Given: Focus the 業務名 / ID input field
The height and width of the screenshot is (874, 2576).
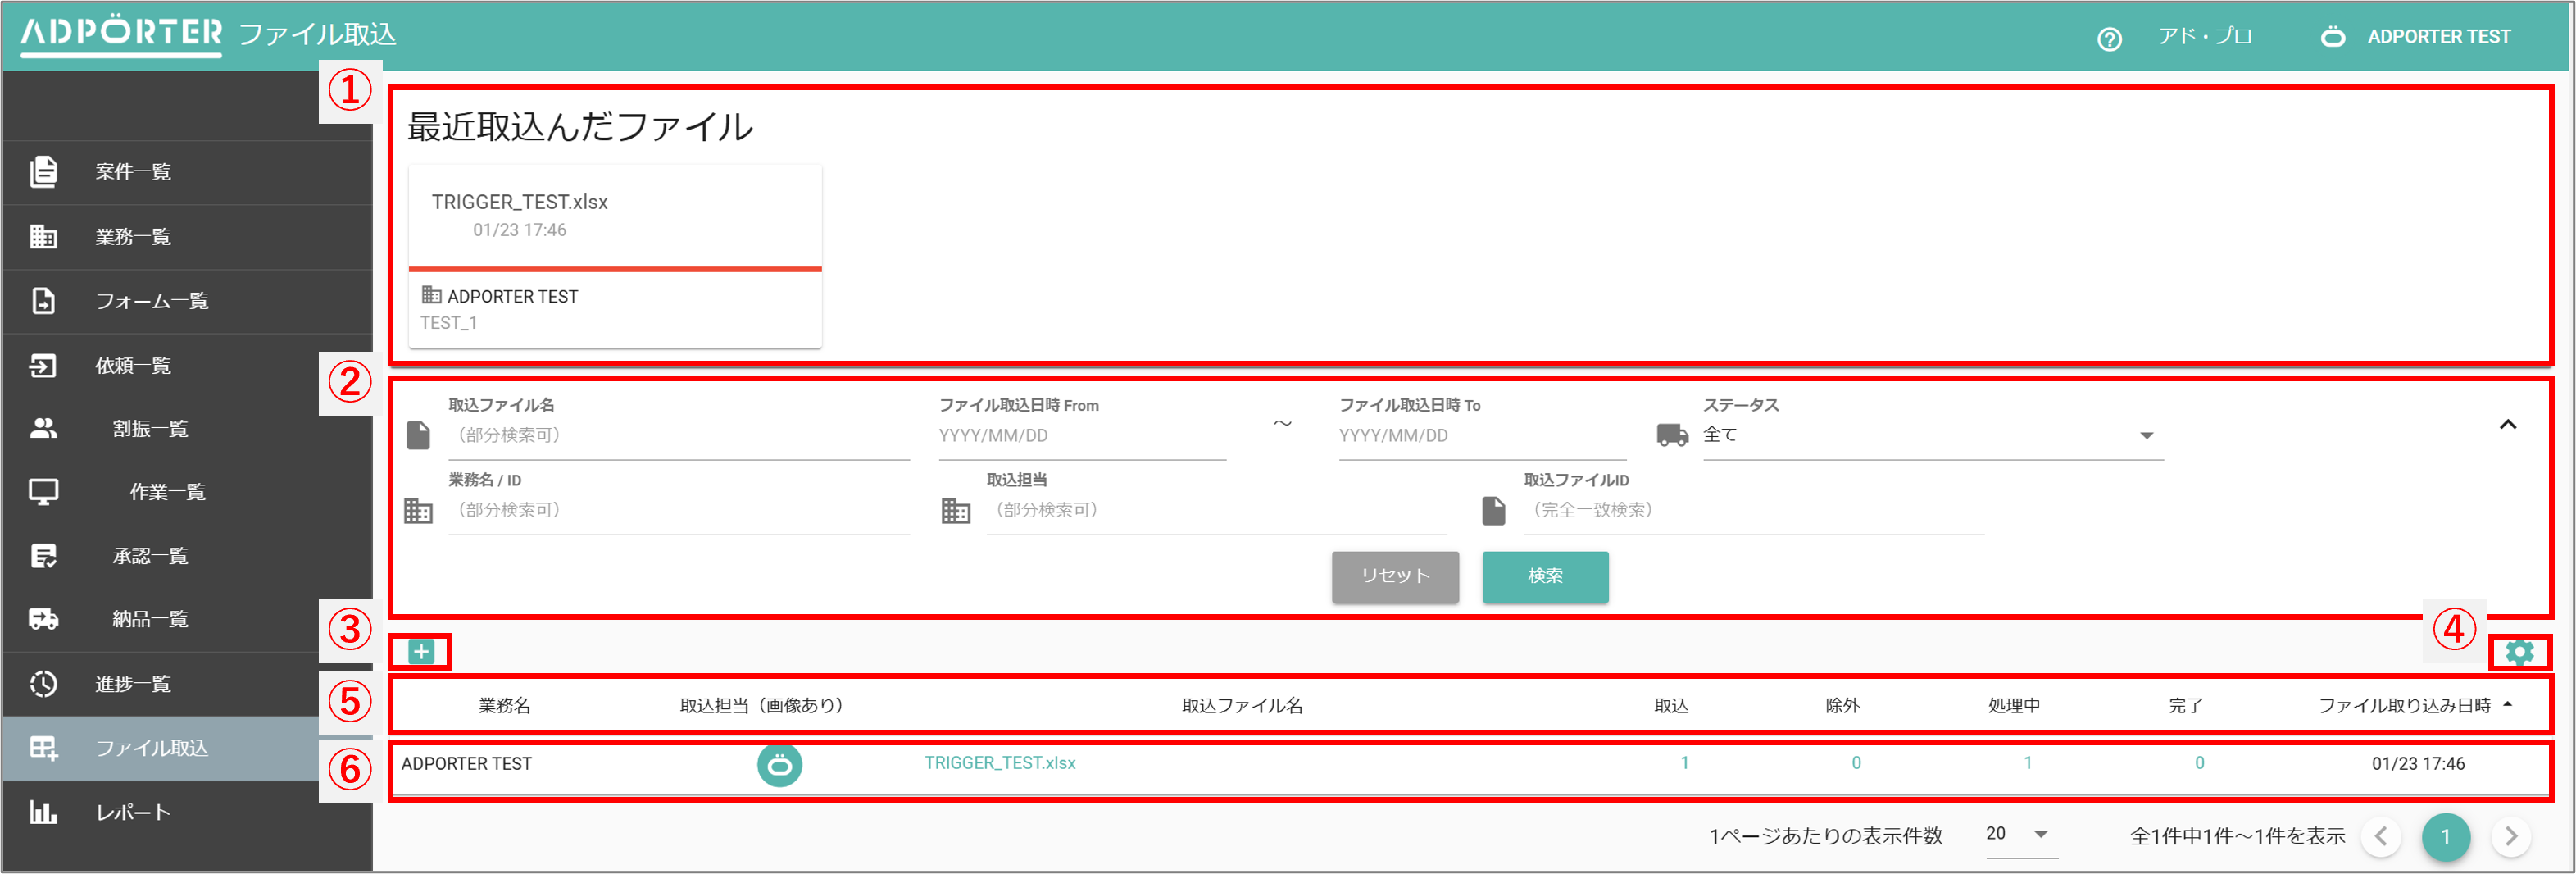Looking at the screenshot, I should click(678, 510).
